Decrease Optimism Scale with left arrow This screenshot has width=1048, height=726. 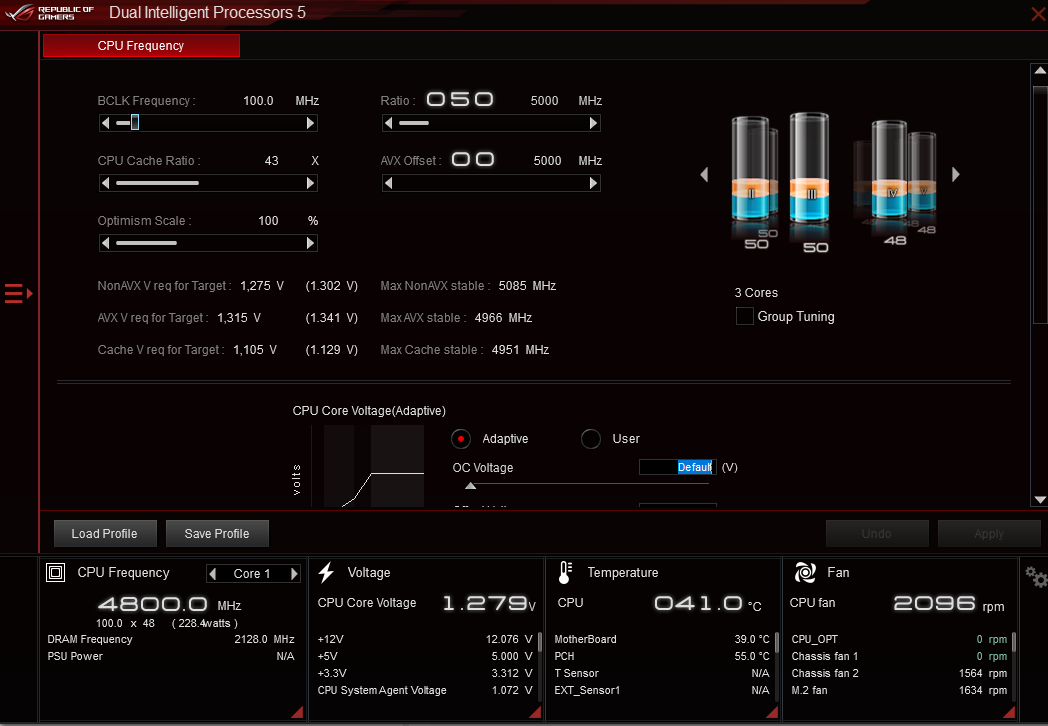click(x=105, y=243)
